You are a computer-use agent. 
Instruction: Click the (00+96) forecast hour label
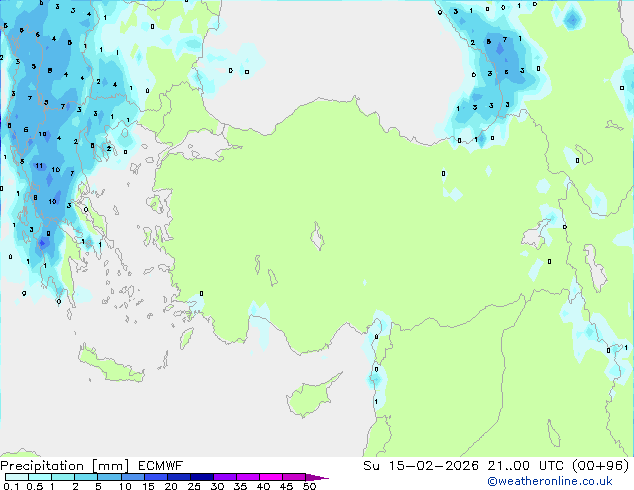pos(597,465)
